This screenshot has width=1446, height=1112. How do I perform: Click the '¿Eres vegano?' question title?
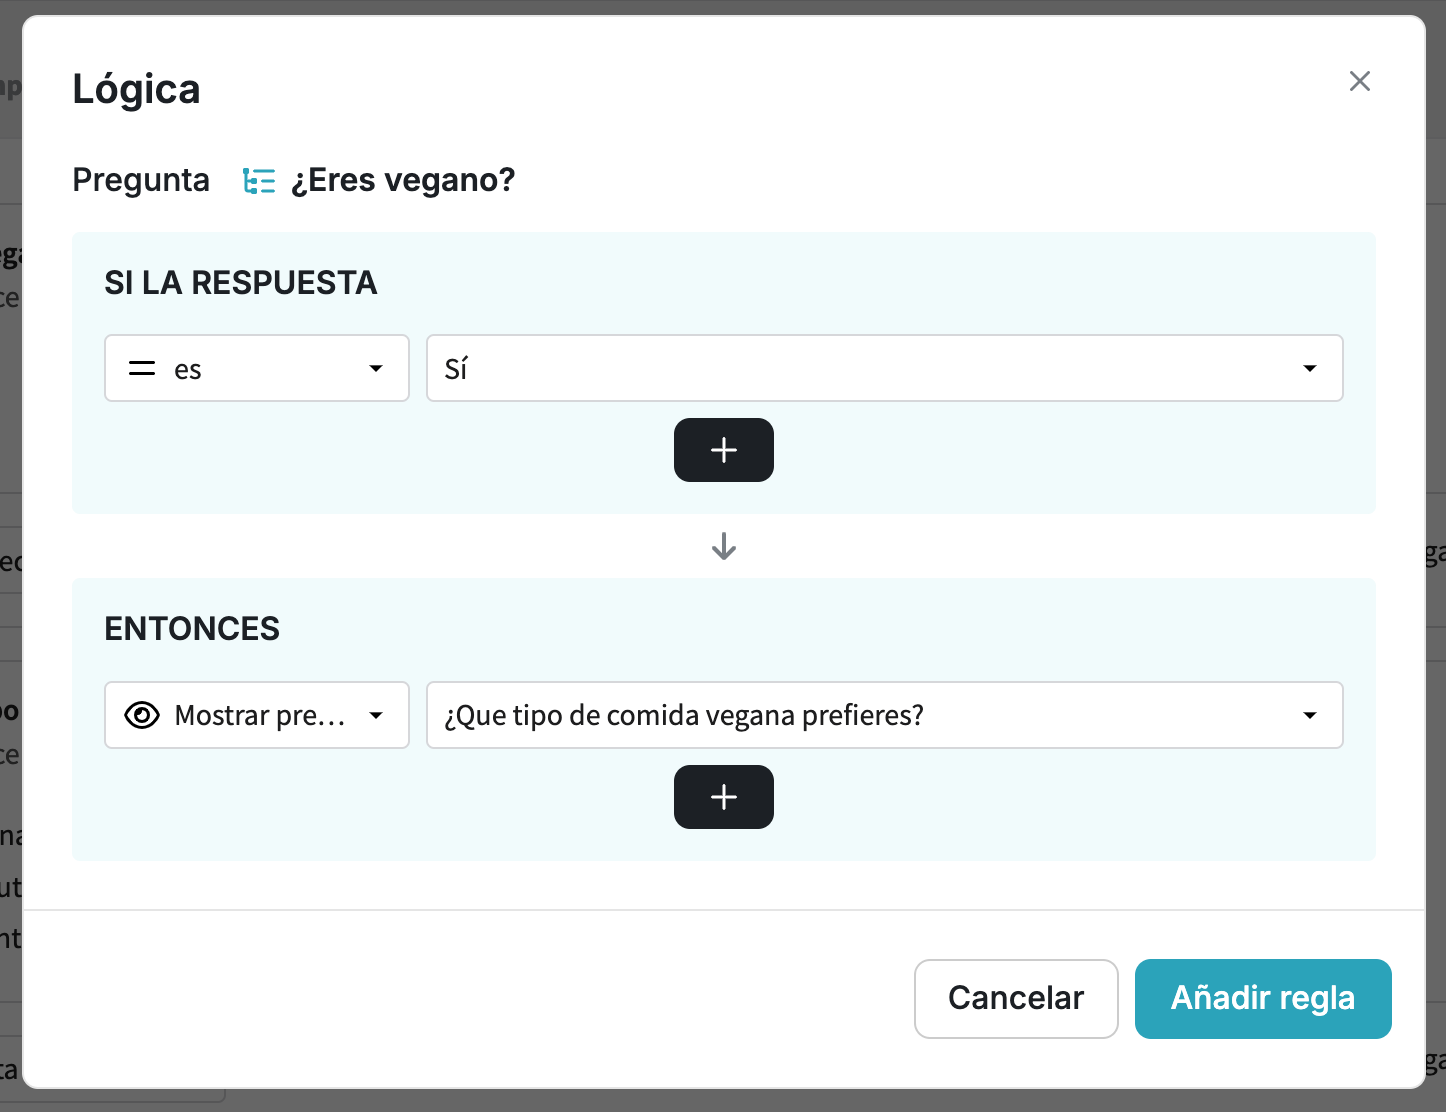pos(403,180)
